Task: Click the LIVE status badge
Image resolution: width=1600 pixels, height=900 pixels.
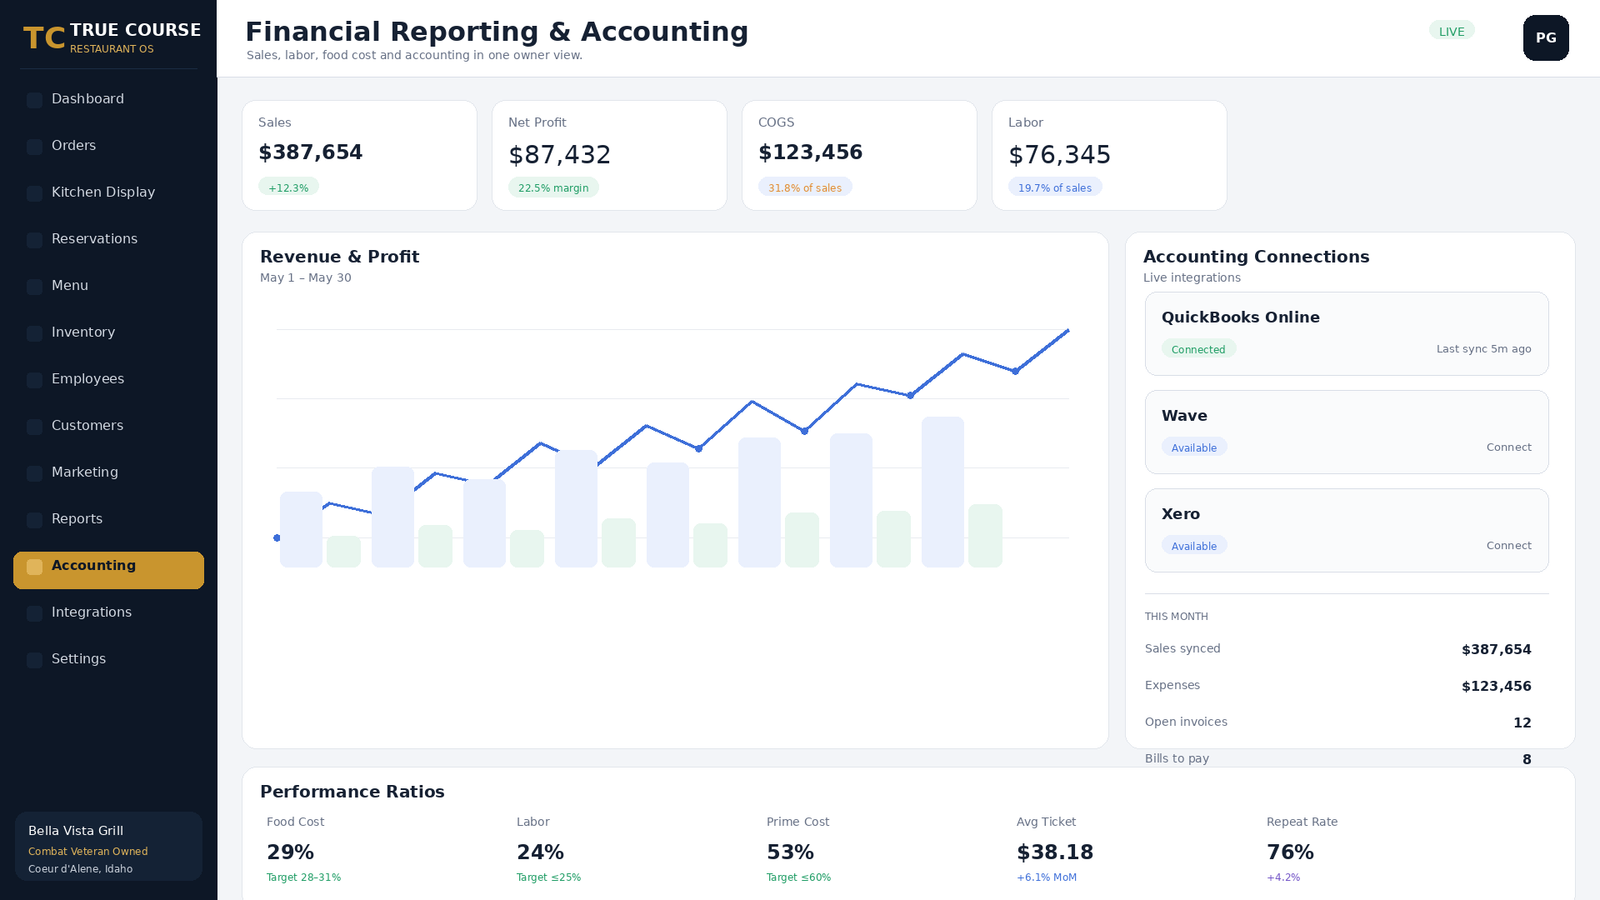Action: (x=1451, y=31)
